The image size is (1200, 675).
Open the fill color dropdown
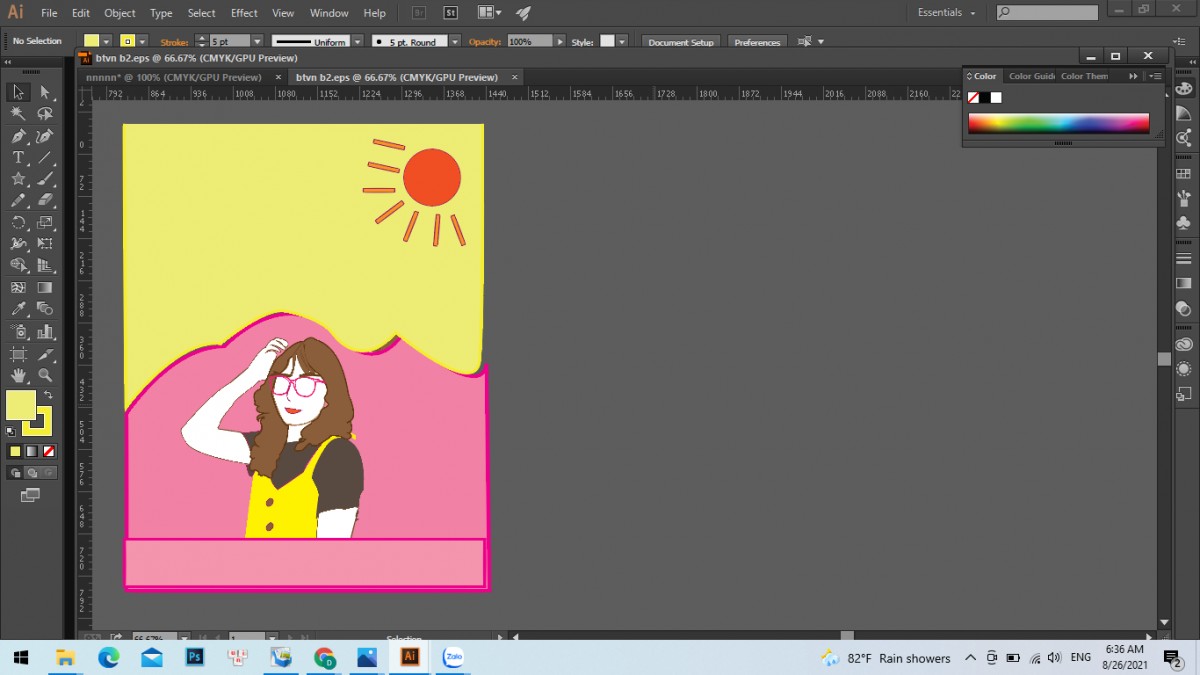(x=107, y=42)
